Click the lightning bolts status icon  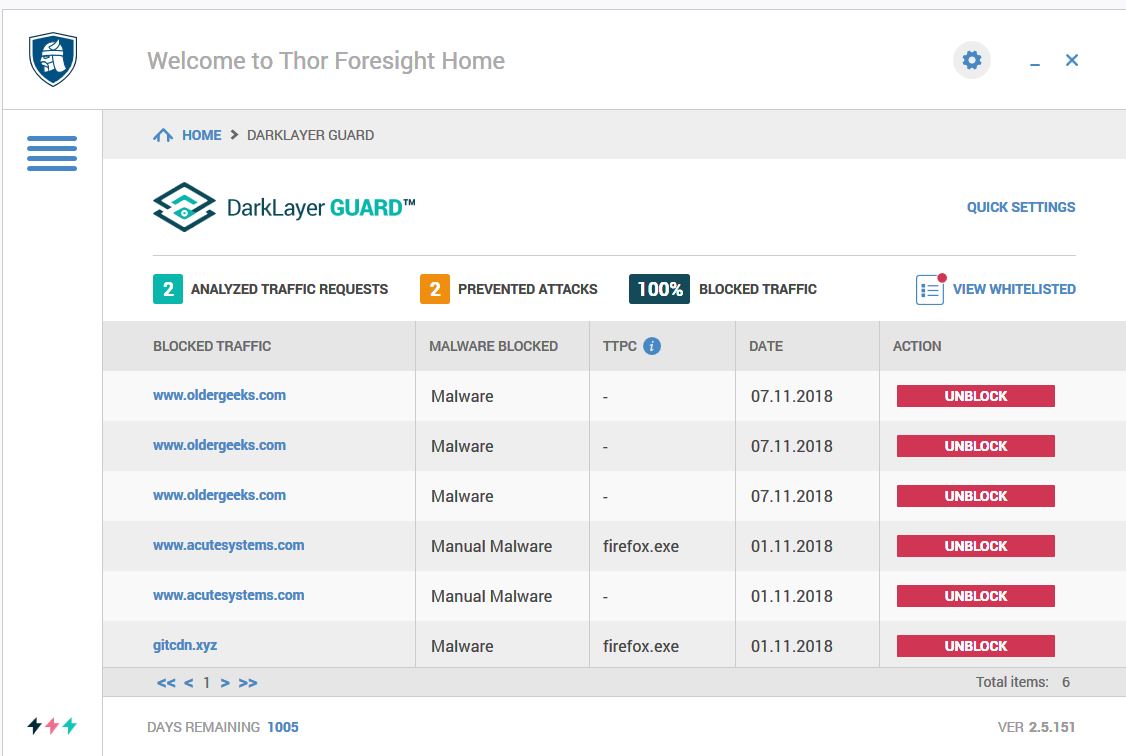tap(52, 726)
